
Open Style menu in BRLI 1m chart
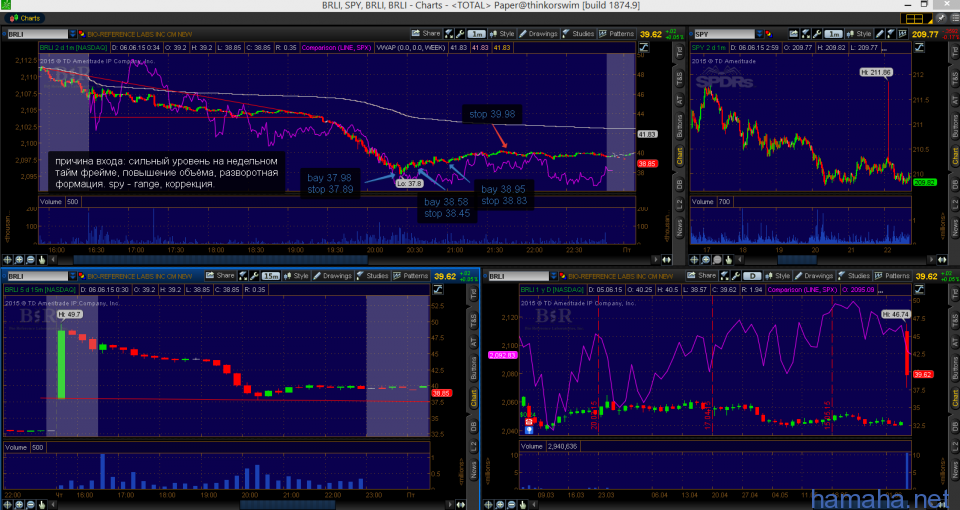click(503, 34)
